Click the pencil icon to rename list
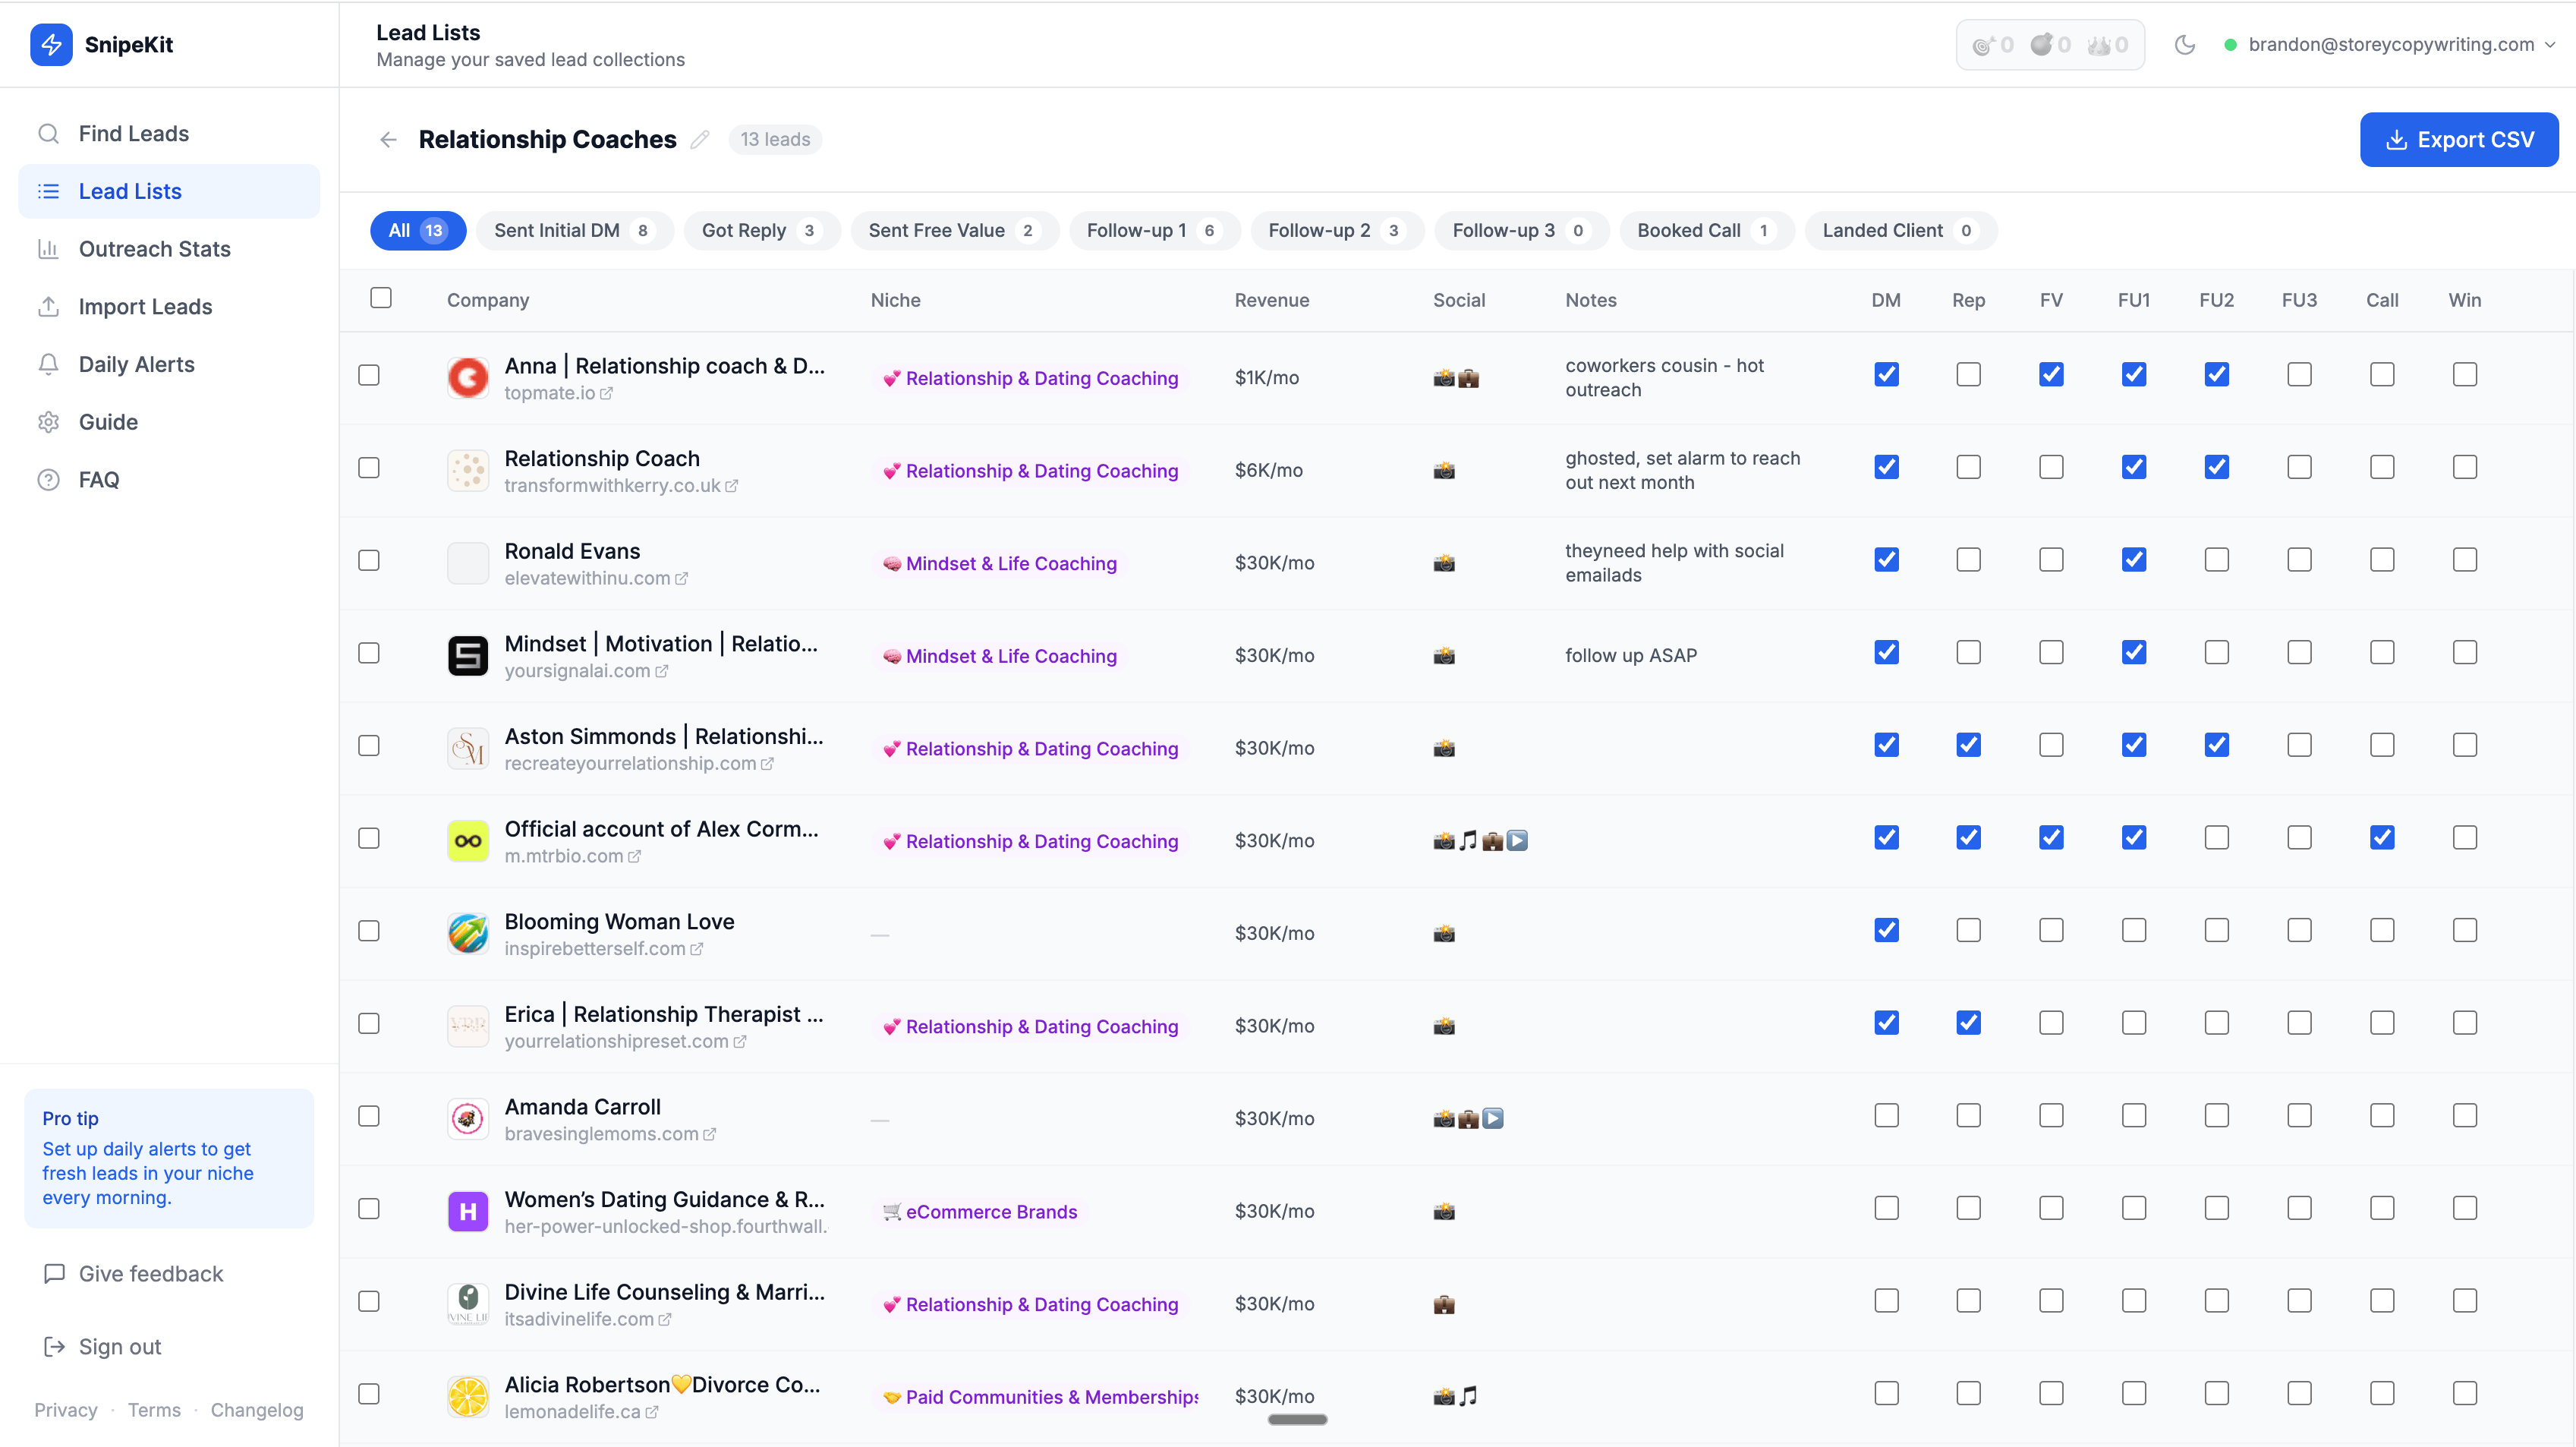 point(700,139)
